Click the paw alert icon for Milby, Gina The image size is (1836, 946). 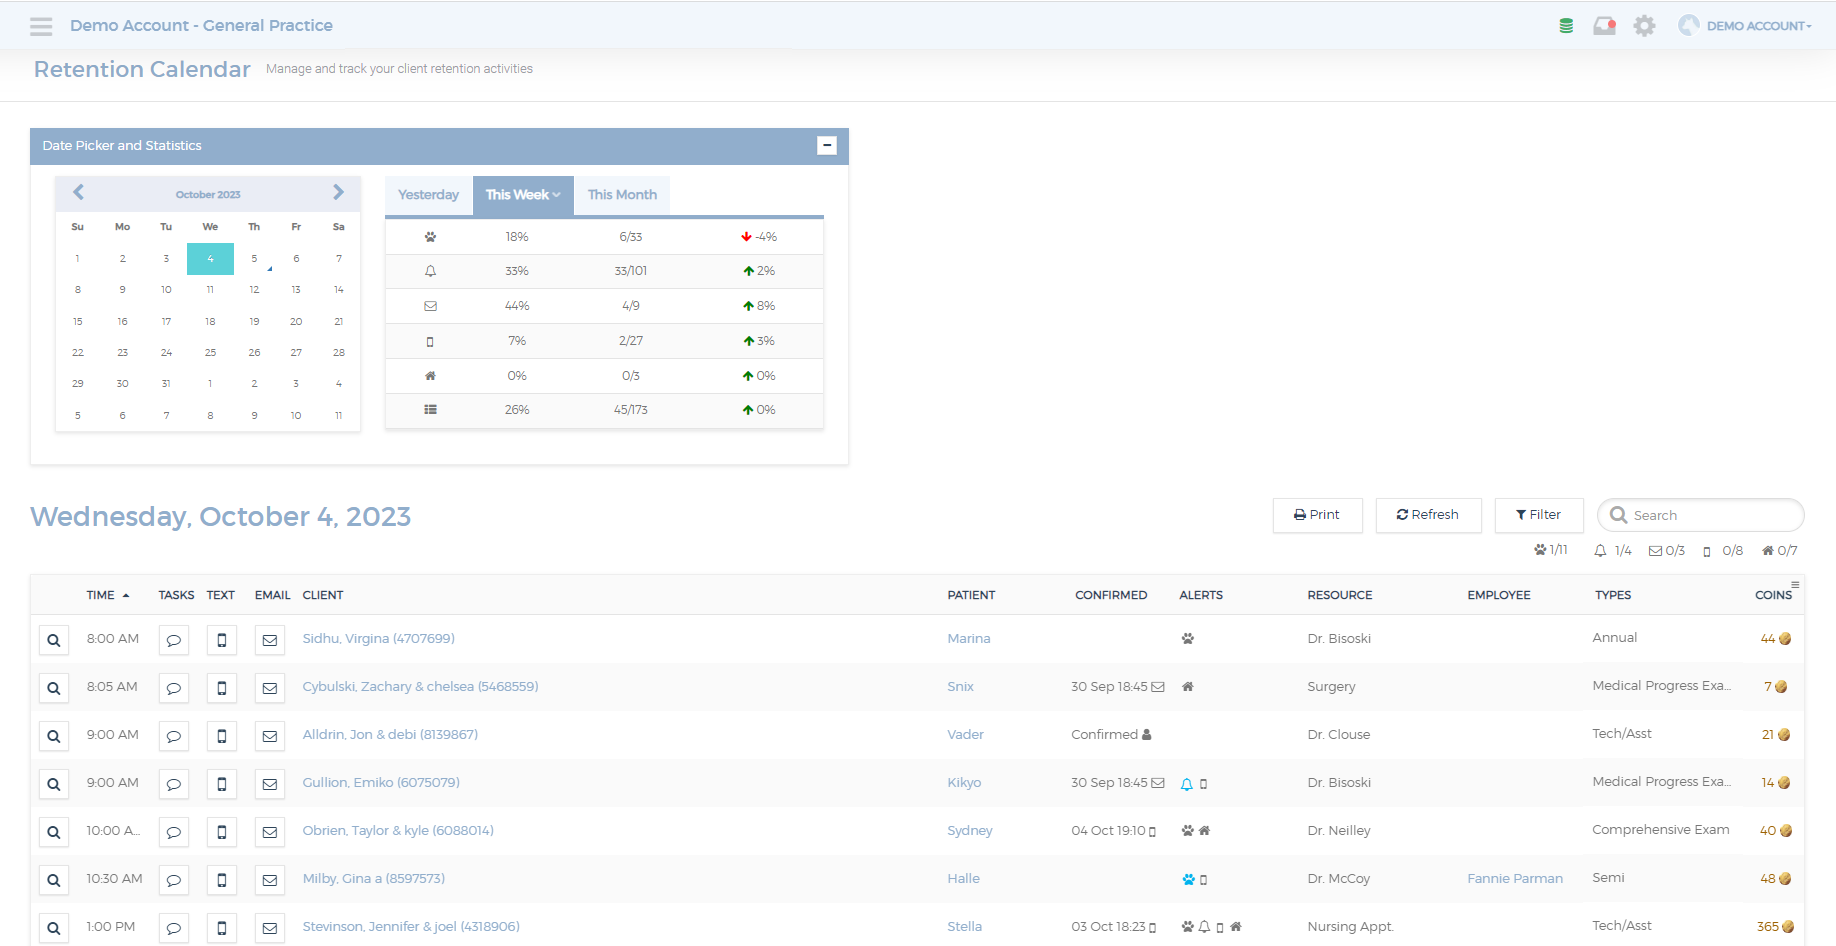pyautogui.click(x=1188, y=880)
